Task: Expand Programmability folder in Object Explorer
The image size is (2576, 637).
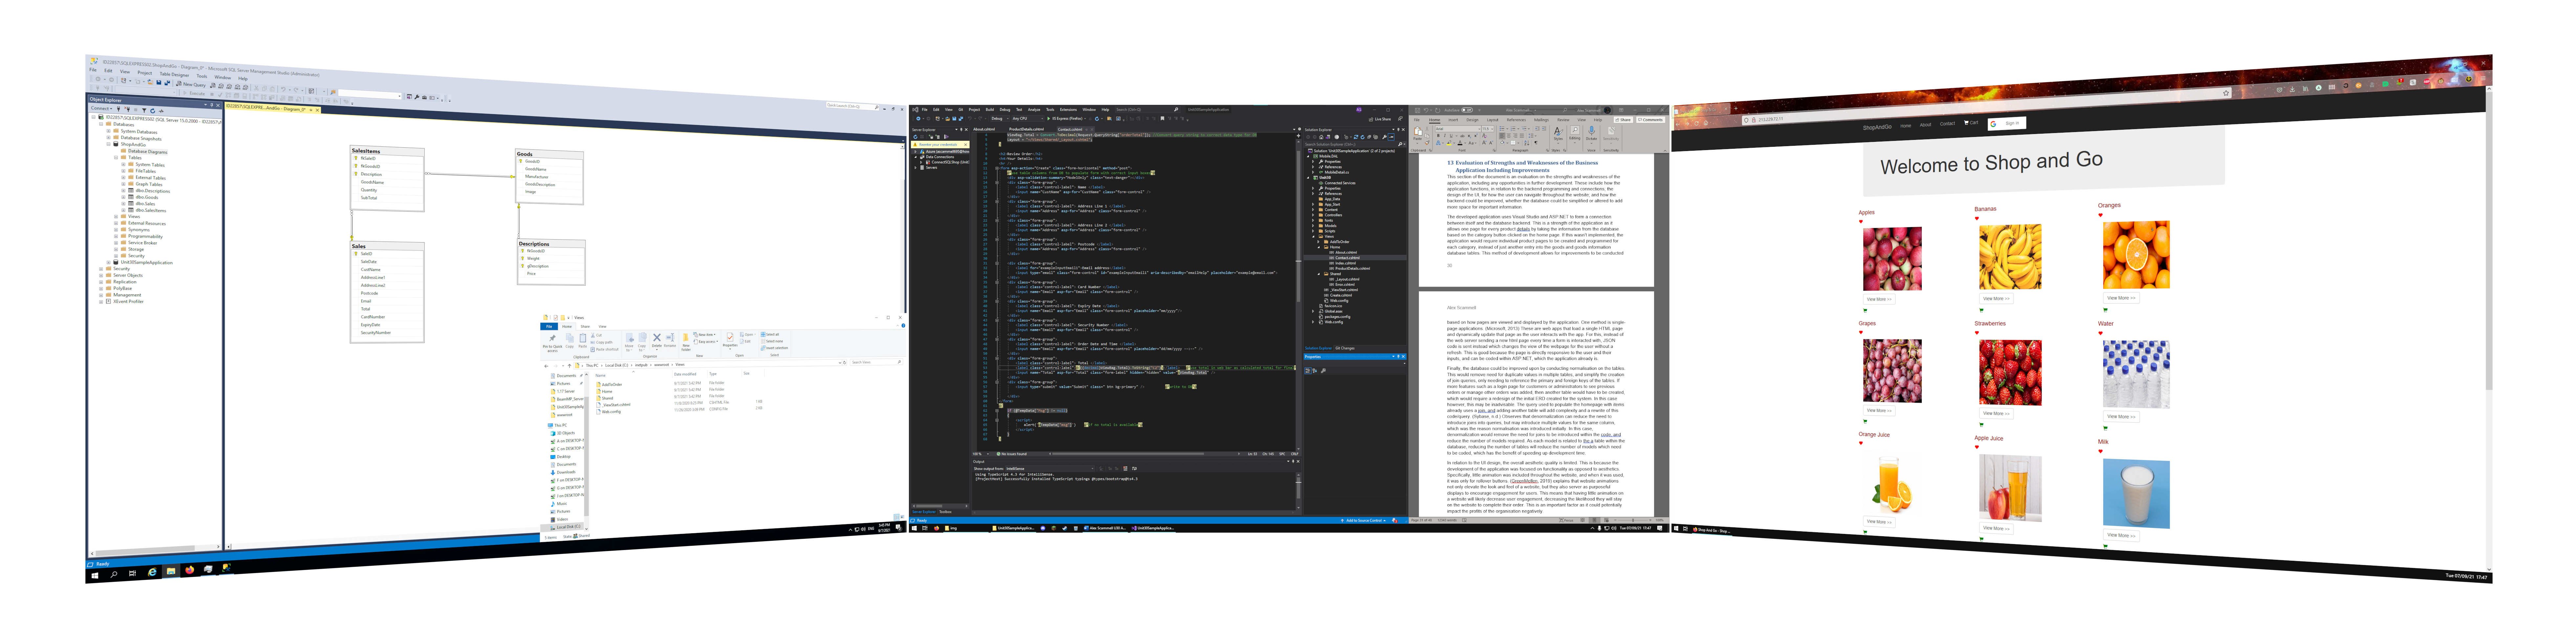Action: pos(116,236)
